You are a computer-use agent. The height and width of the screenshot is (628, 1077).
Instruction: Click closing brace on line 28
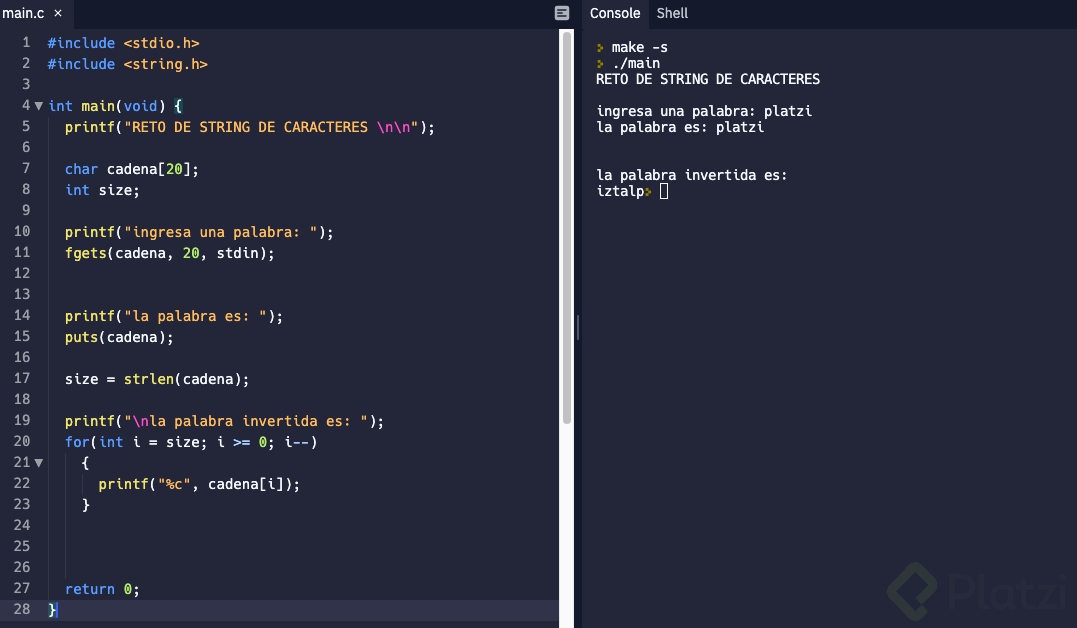52,609
